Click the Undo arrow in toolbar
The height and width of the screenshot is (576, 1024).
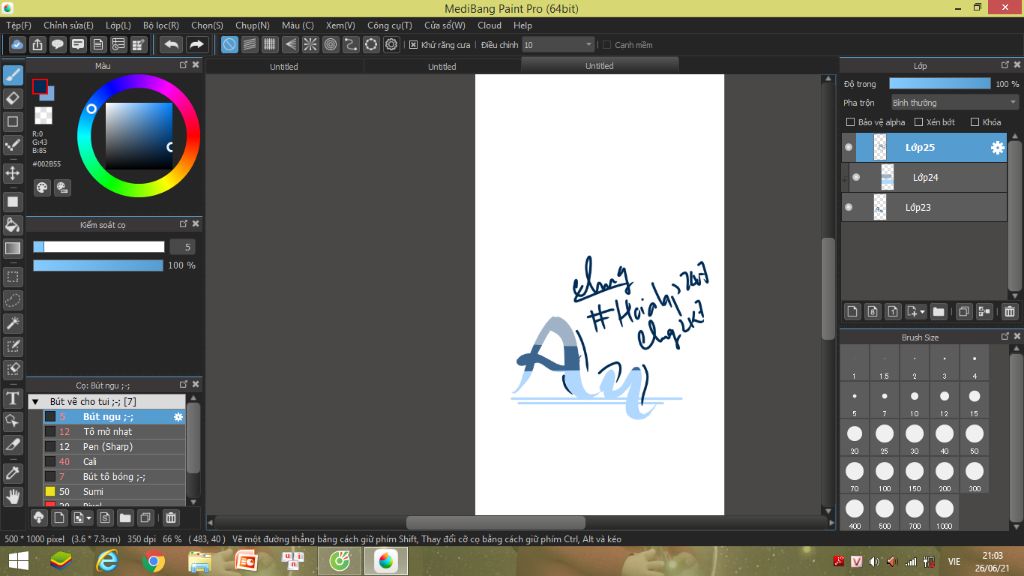point(172,44)
